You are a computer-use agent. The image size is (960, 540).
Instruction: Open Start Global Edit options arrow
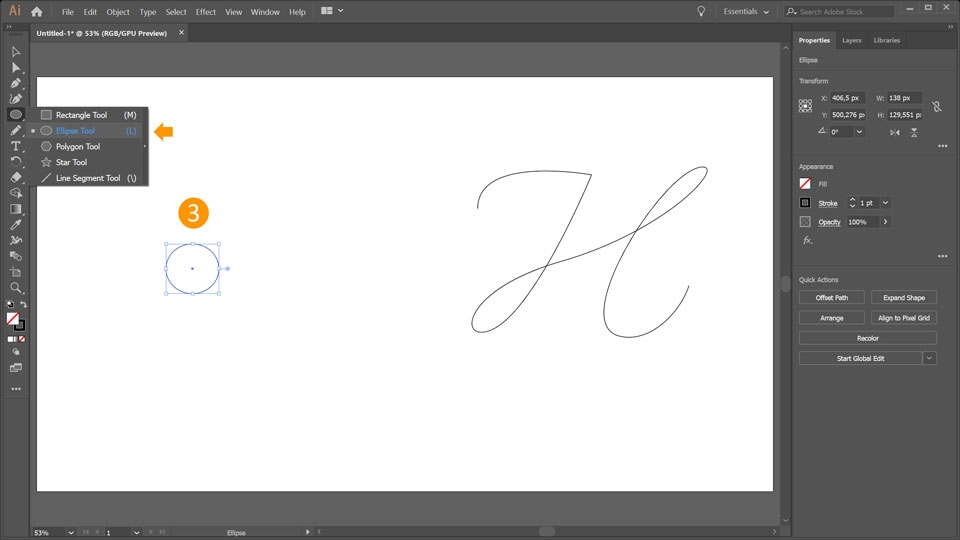point(929,358)
